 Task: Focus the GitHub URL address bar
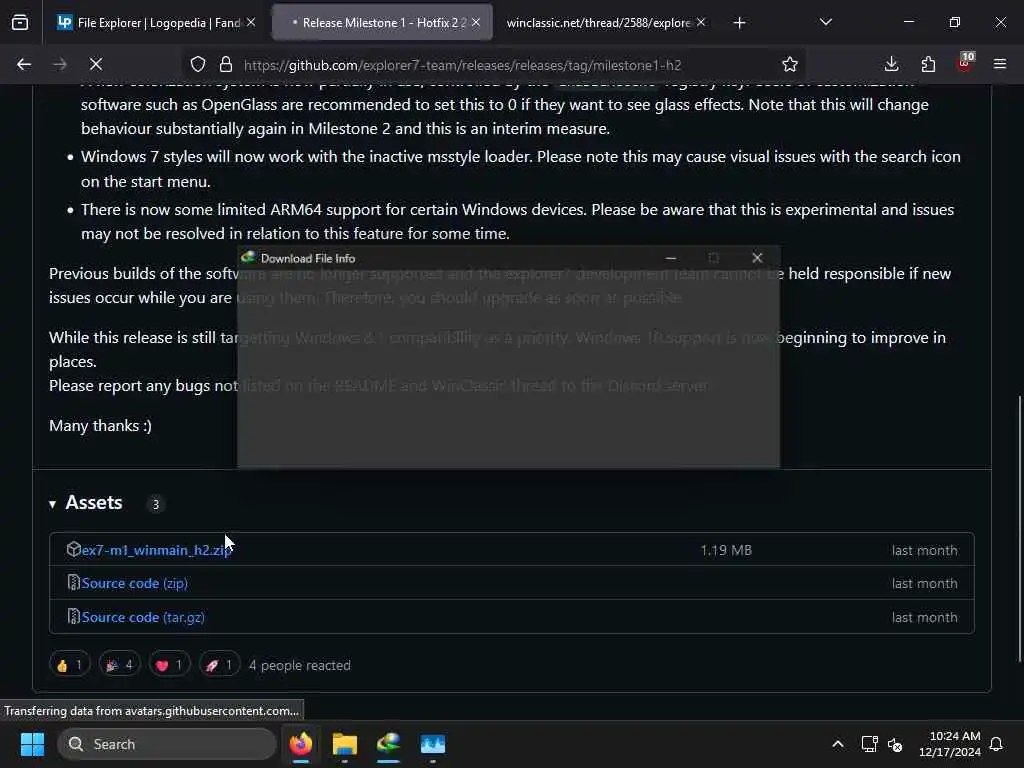tap(462, 65)
